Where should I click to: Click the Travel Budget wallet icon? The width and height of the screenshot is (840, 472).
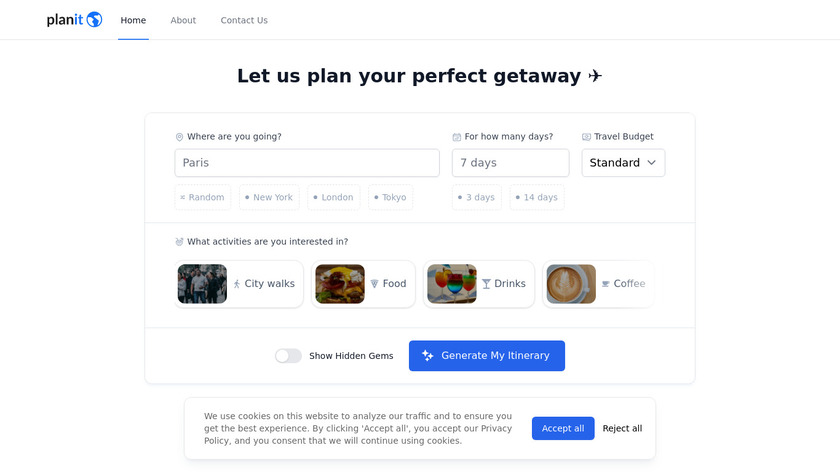click(587, 137)
